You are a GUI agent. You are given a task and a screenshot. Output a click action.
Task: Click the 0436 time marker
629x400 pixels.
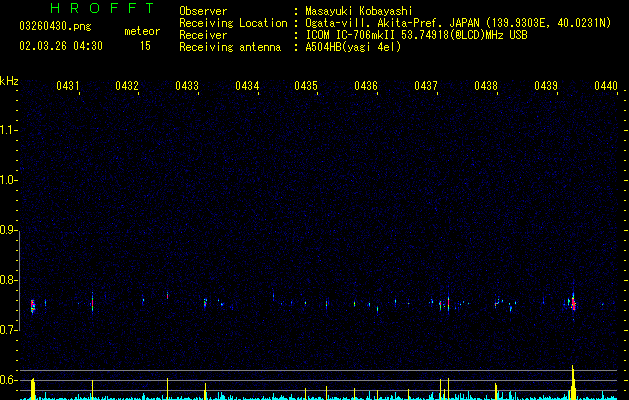366,86
